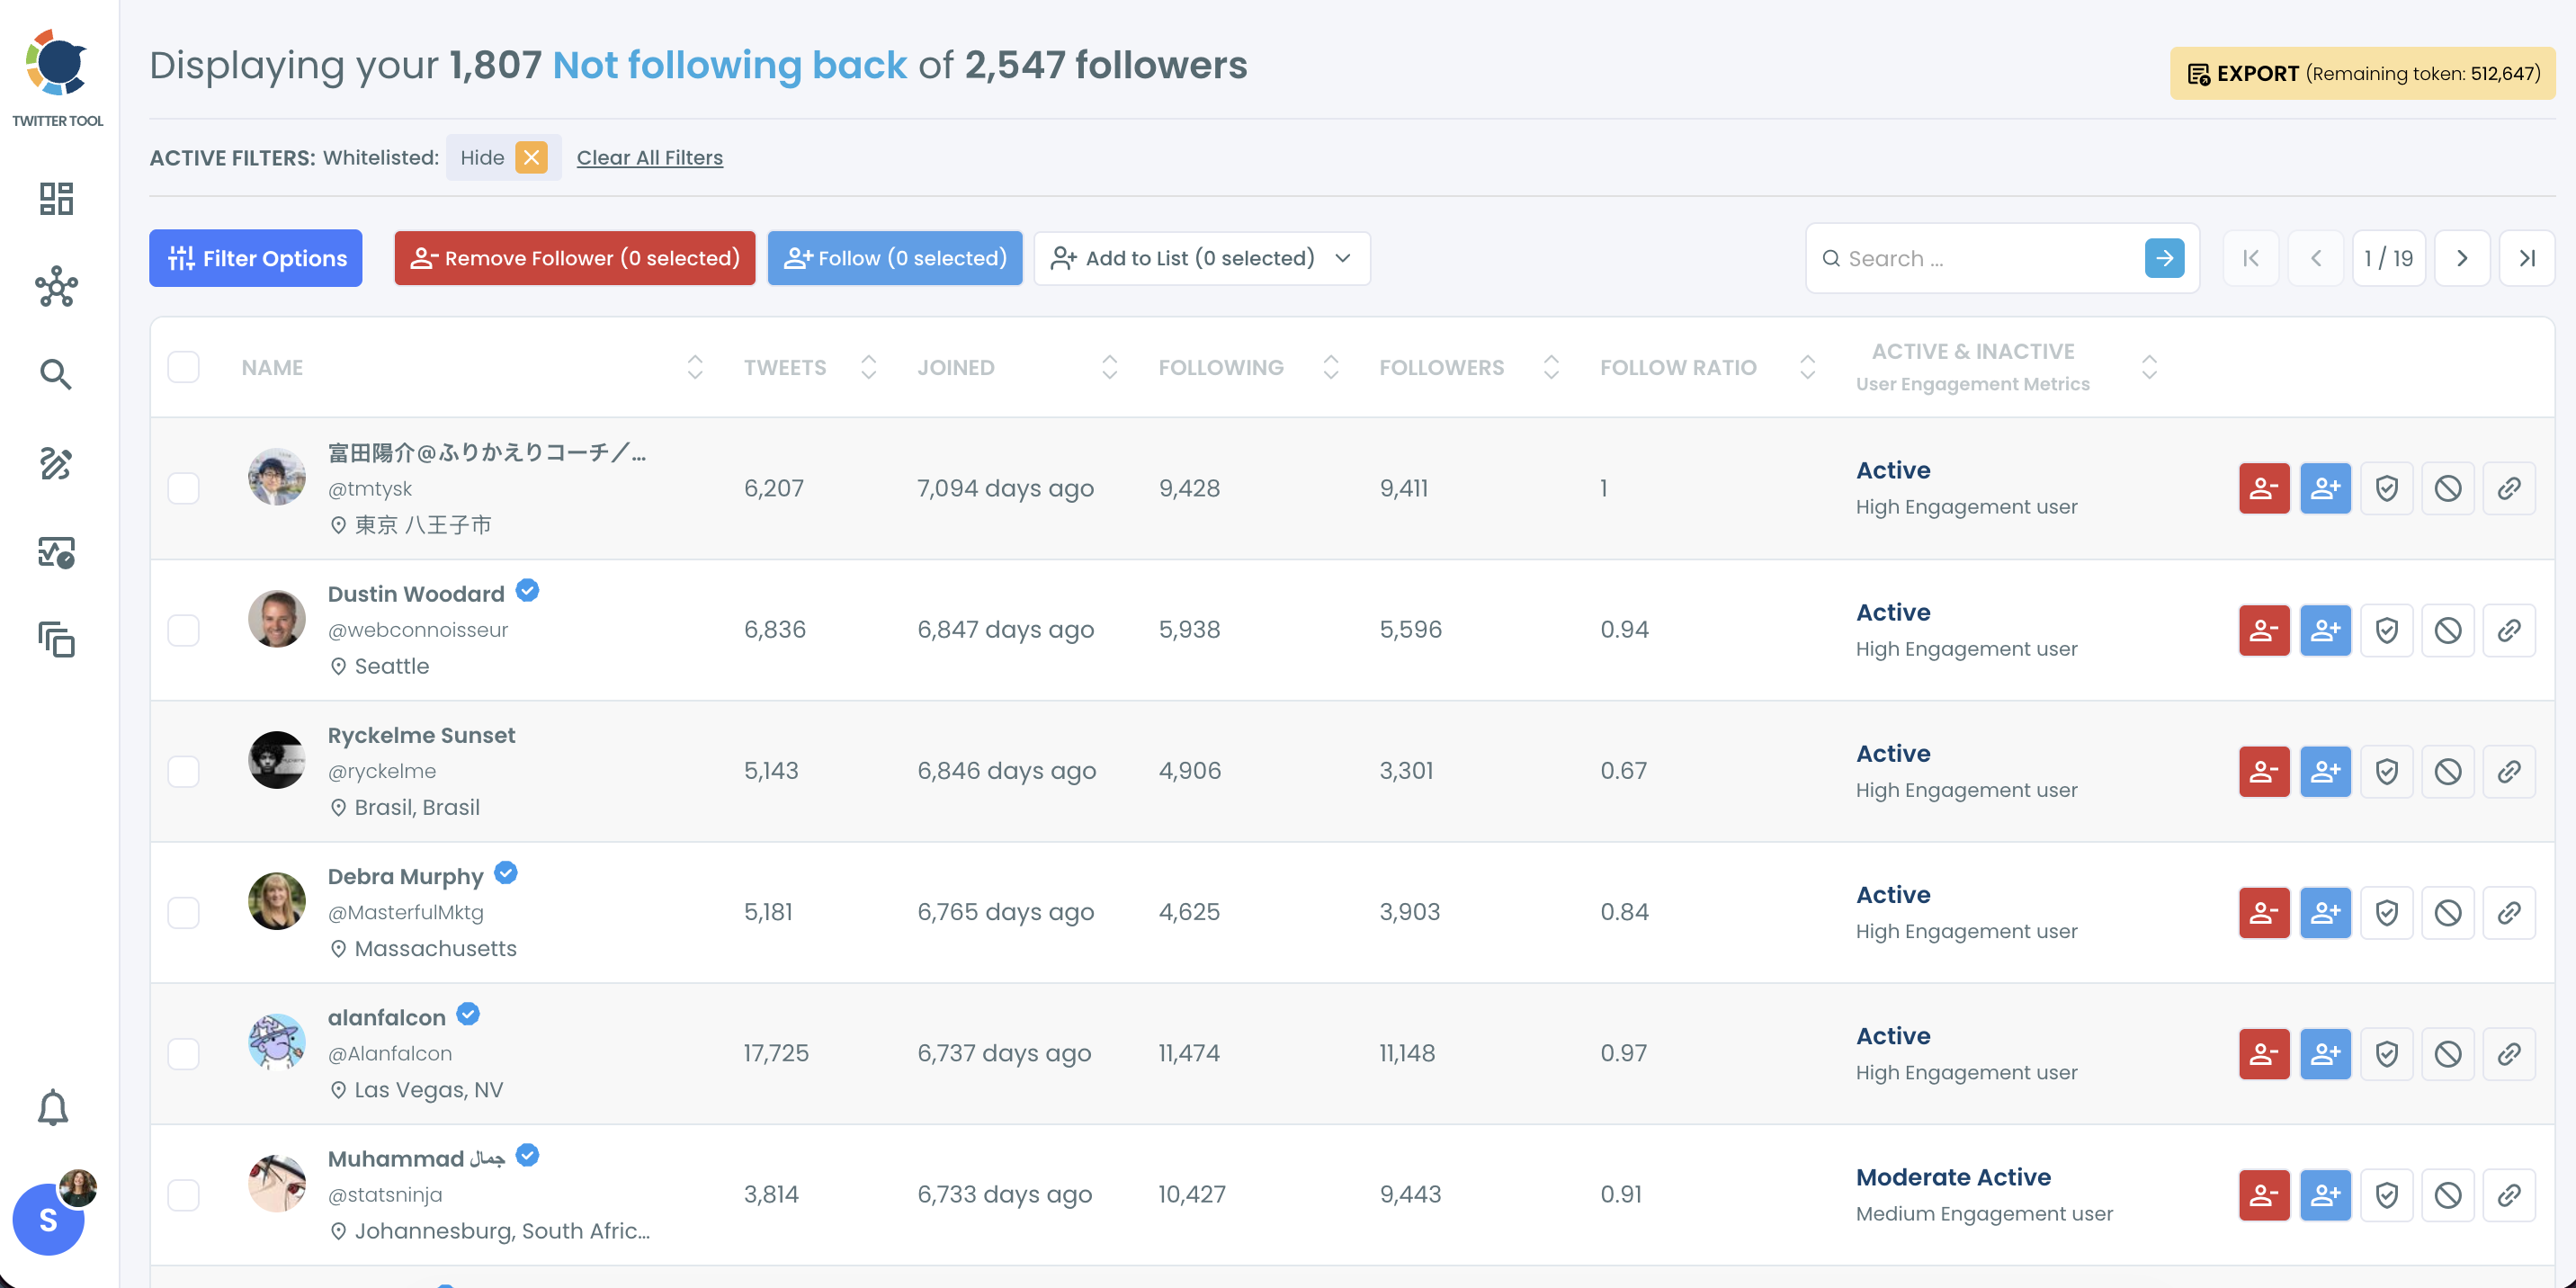Viewport: 2576px width, 1288px height.
Task: Whitelist @tmtysk with shield icon
Action: [x=2386, y=488]
